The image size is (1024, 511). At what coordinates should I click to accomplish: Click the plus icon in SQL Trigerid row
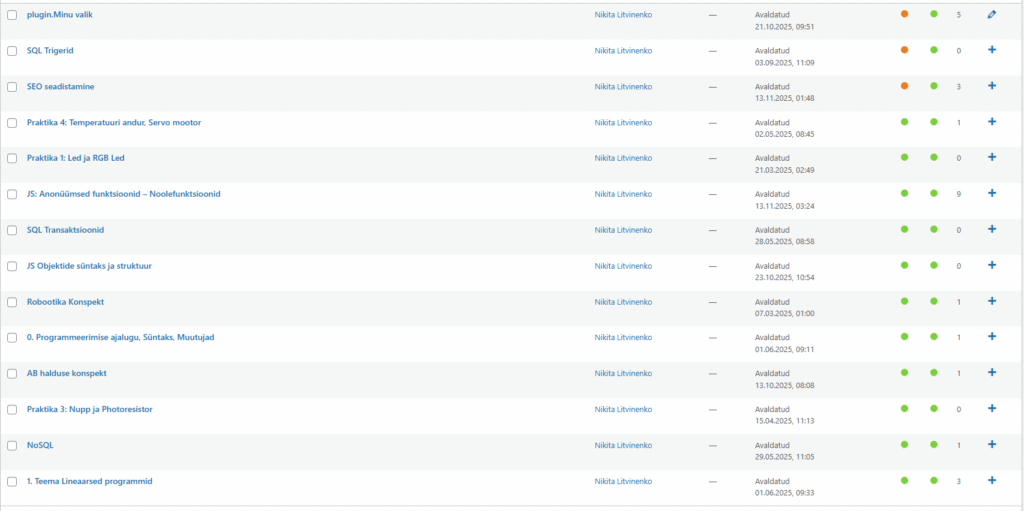[x=992, y=49]
